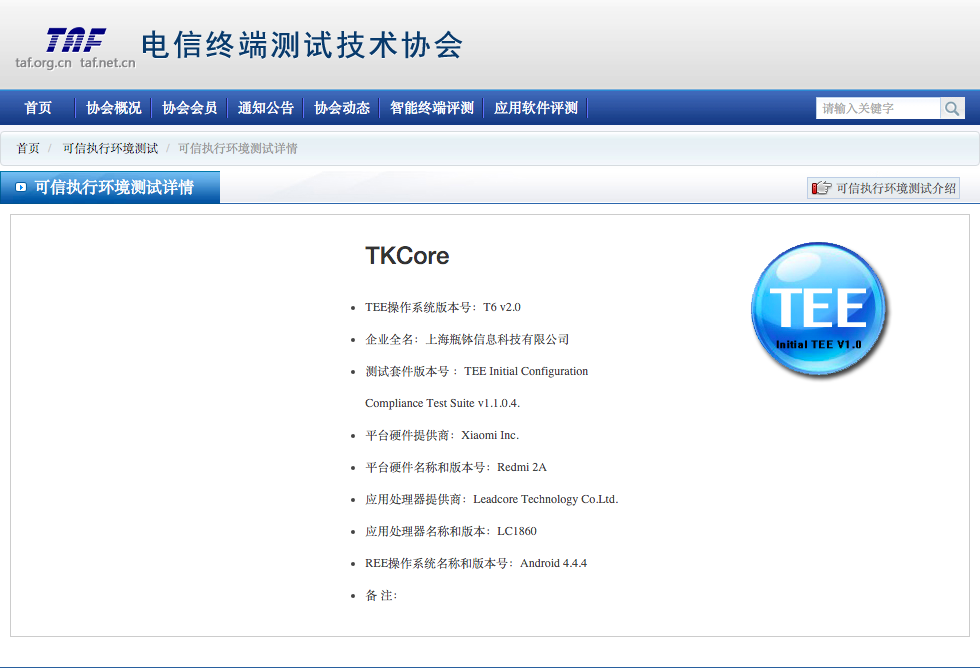980x668 pixels.
Task: Go to 可信执行环境测试 breadcrumb link
Action: tap(110, 148)
